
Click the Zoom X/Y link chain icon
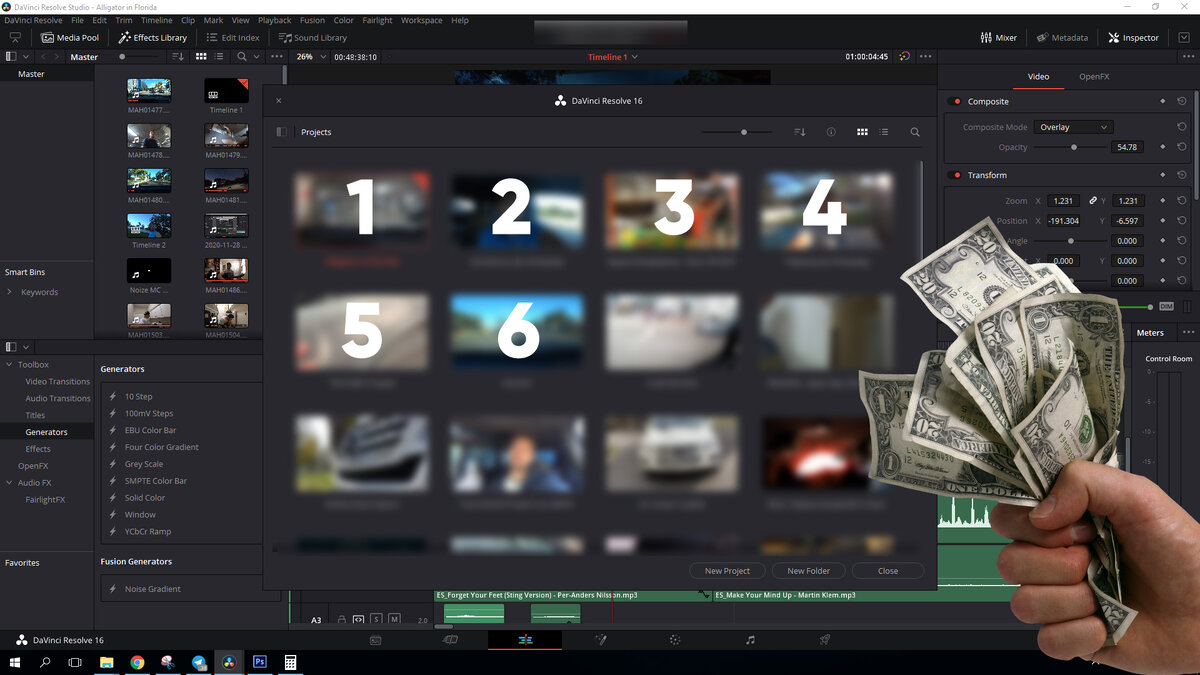coord(1093,201)
